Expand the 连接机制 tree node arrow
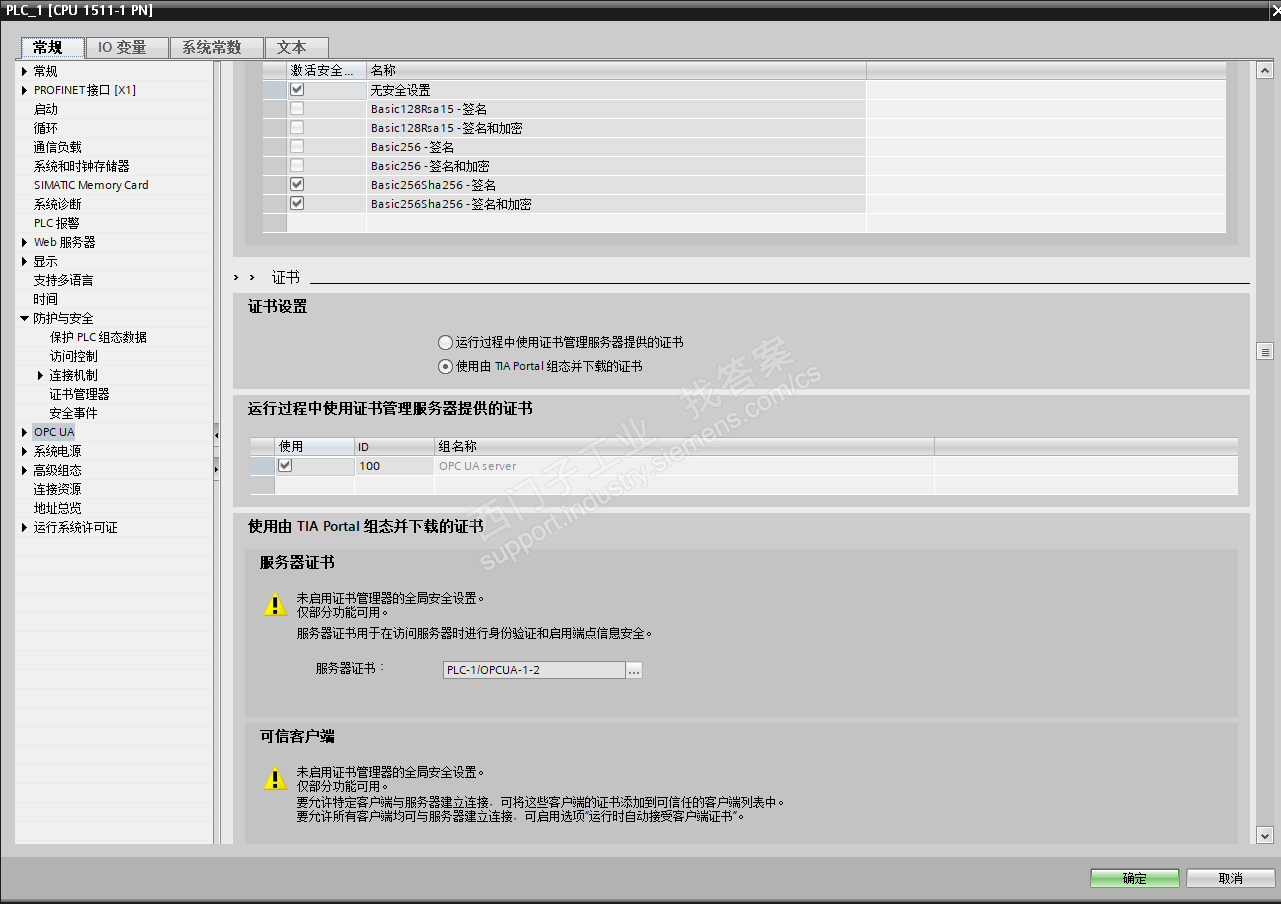The image size is (1281, 904). coord(41,375)
